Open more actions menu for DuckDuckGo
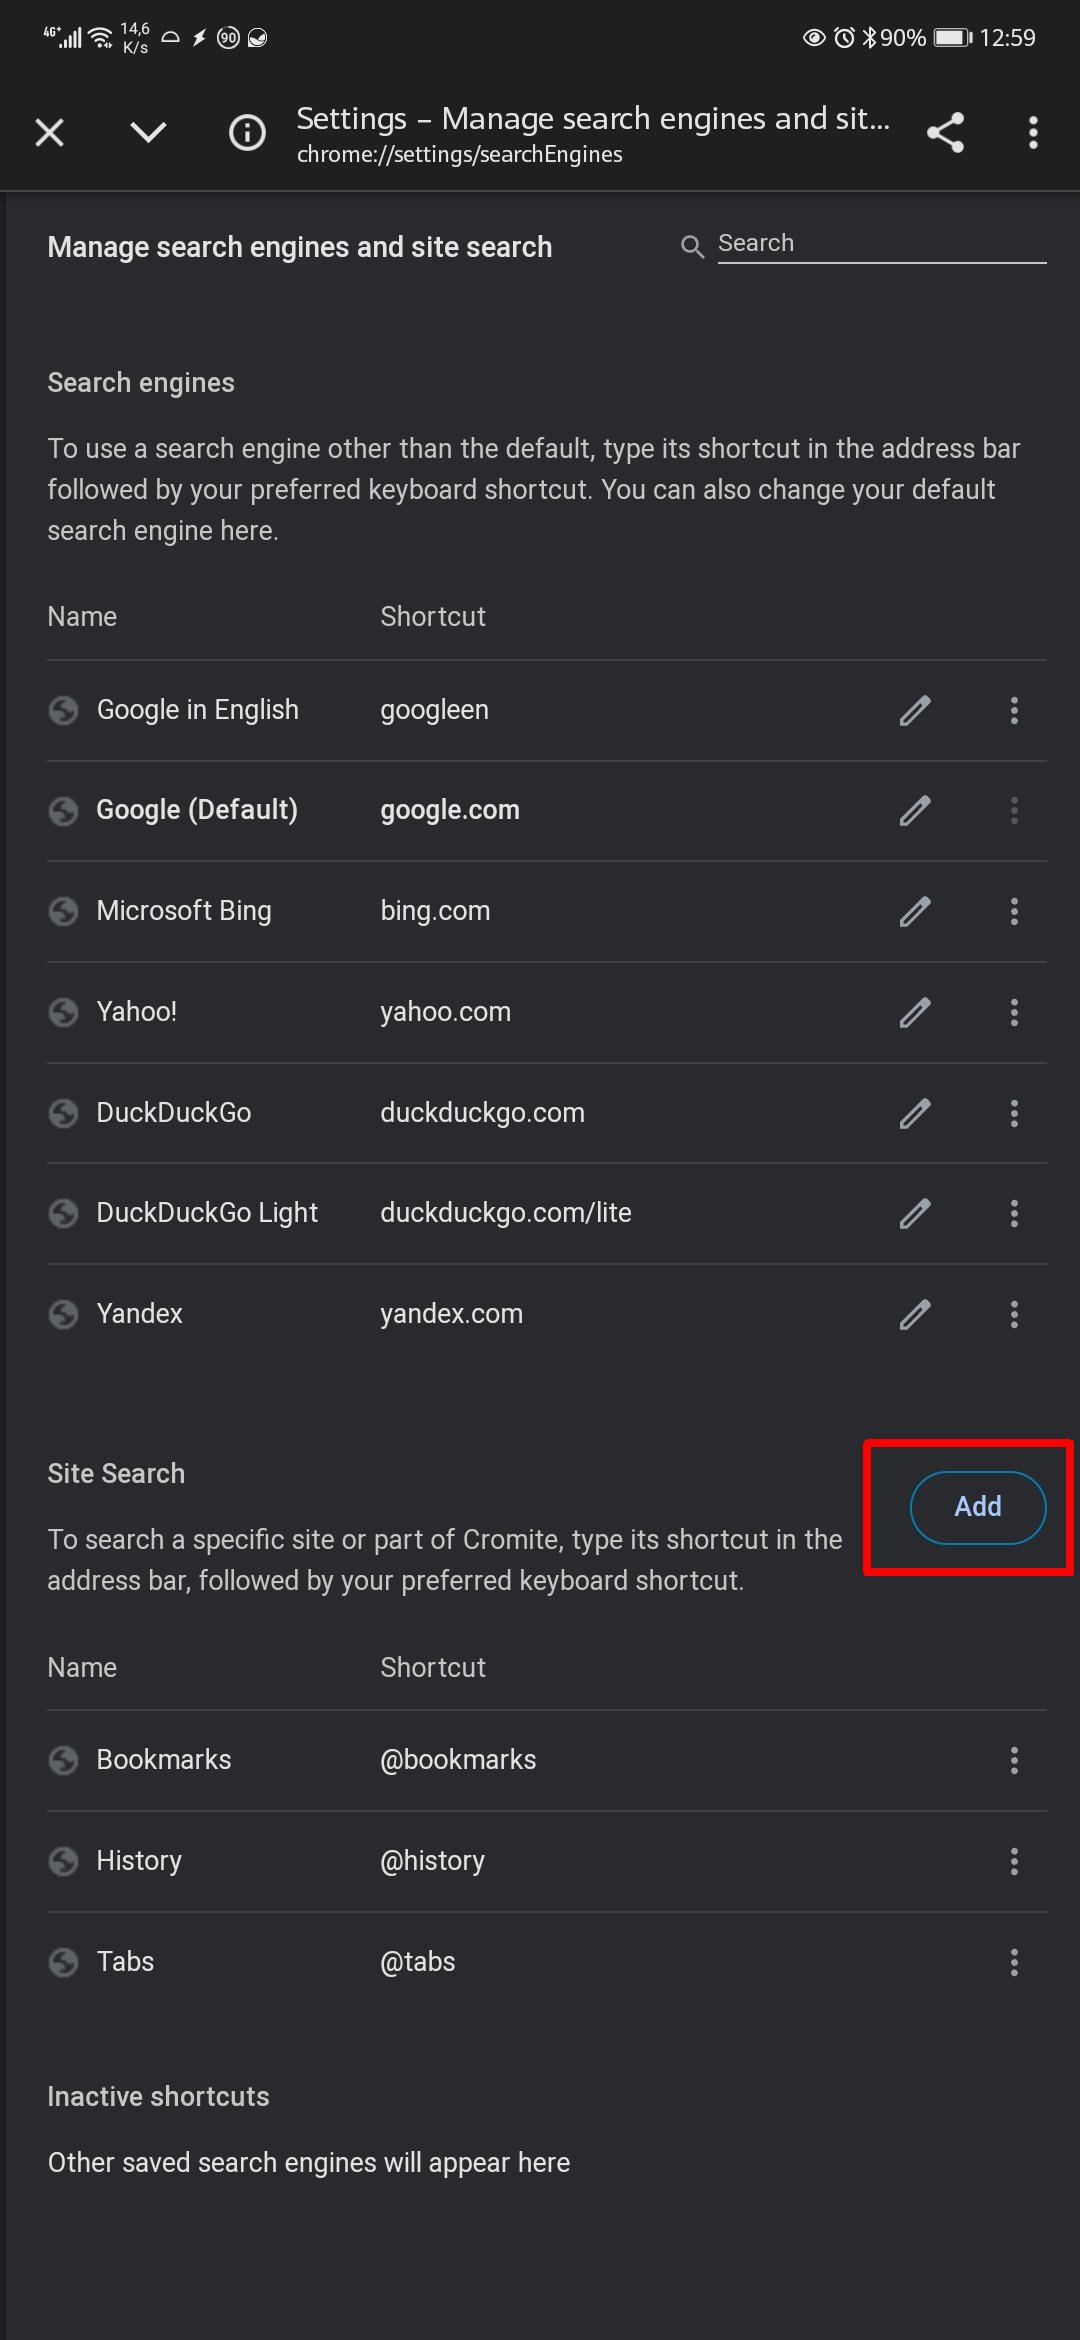This screenshot has width=1080, height=2340. click(1014, 1114)
